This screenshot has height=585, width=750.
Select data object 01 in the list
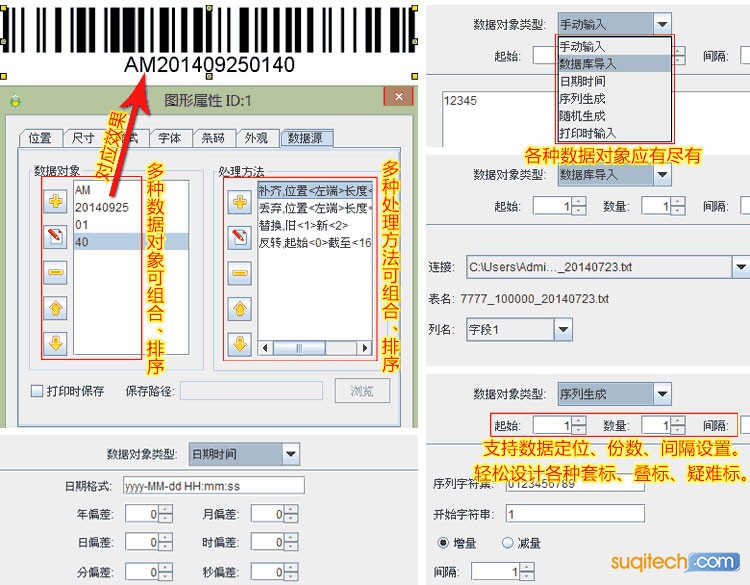[131, 224]
